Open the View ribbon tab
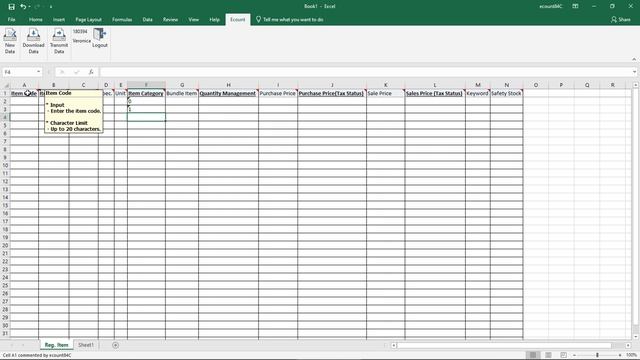The image size is (640, 360). point(193,20)
